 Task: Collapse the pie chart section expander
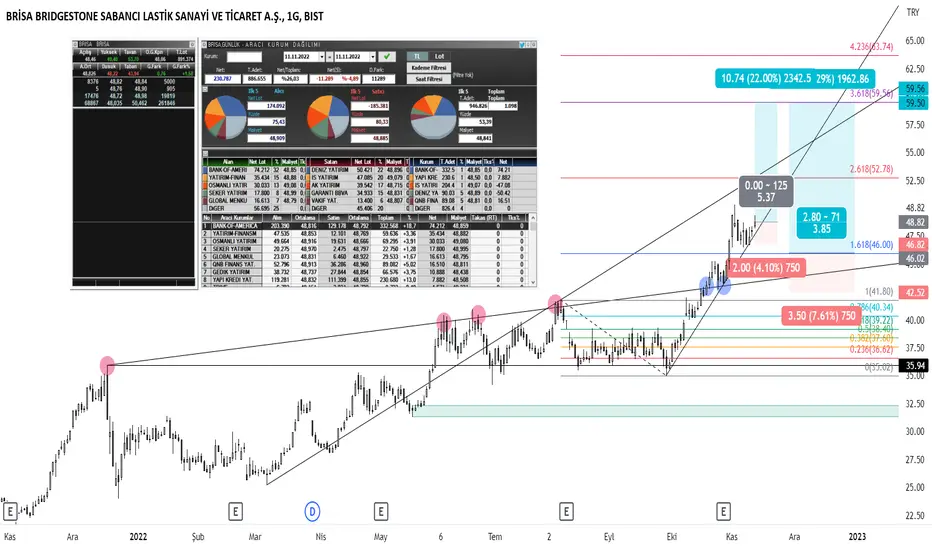coord(205,90)
